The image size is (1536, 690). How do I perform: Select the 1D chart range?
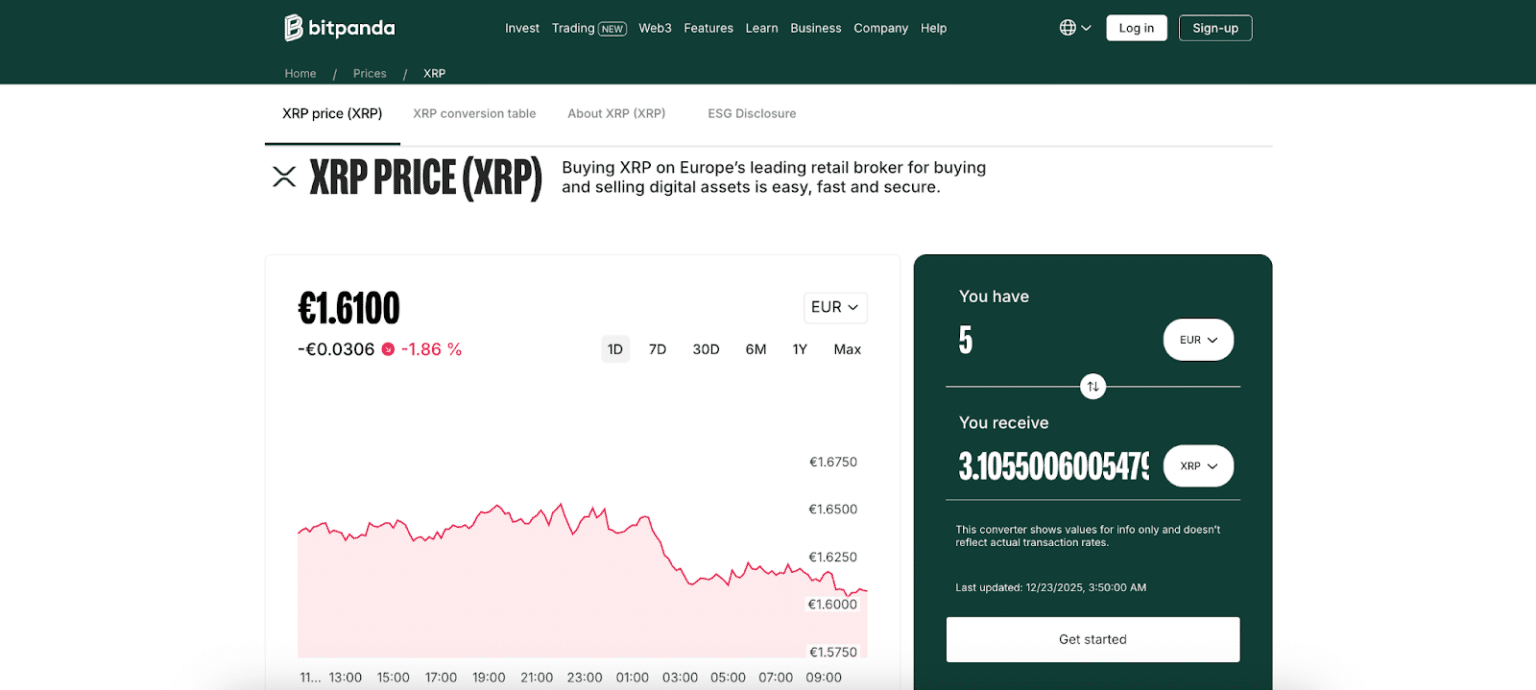click(x=615, y=349)
